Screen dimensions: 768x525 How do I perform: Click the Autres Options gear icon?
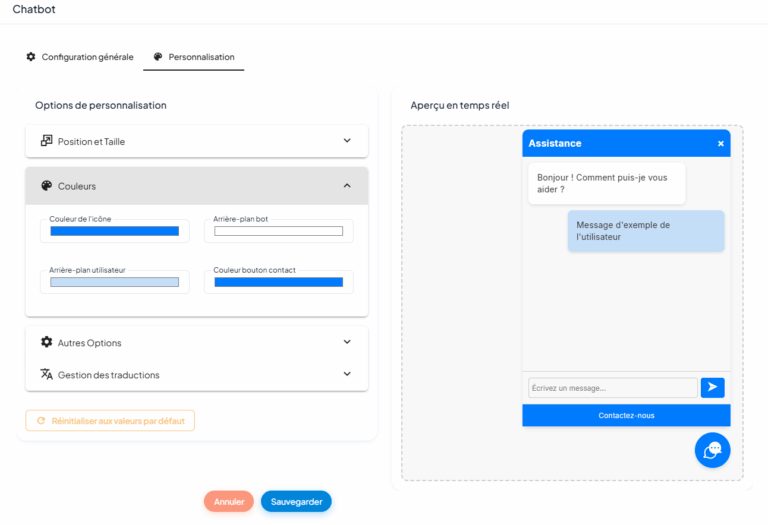(x=46, y=342)
